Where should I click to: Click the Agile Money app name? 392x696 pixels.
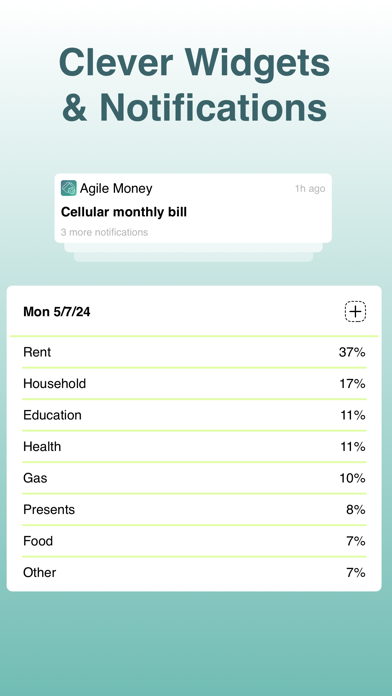pos(116,188)
